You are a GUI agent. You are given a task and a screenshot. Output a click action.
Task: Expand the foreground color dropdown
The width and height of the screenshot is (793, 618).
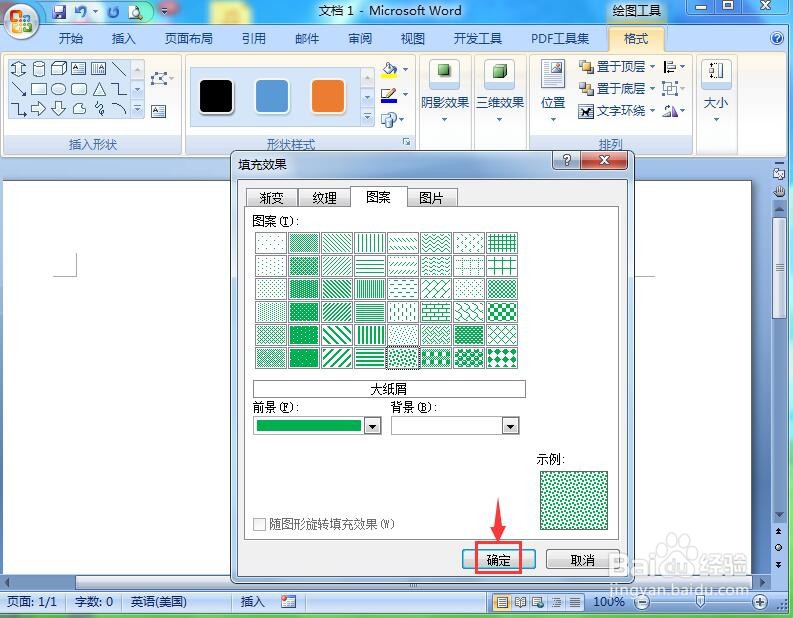373,426
